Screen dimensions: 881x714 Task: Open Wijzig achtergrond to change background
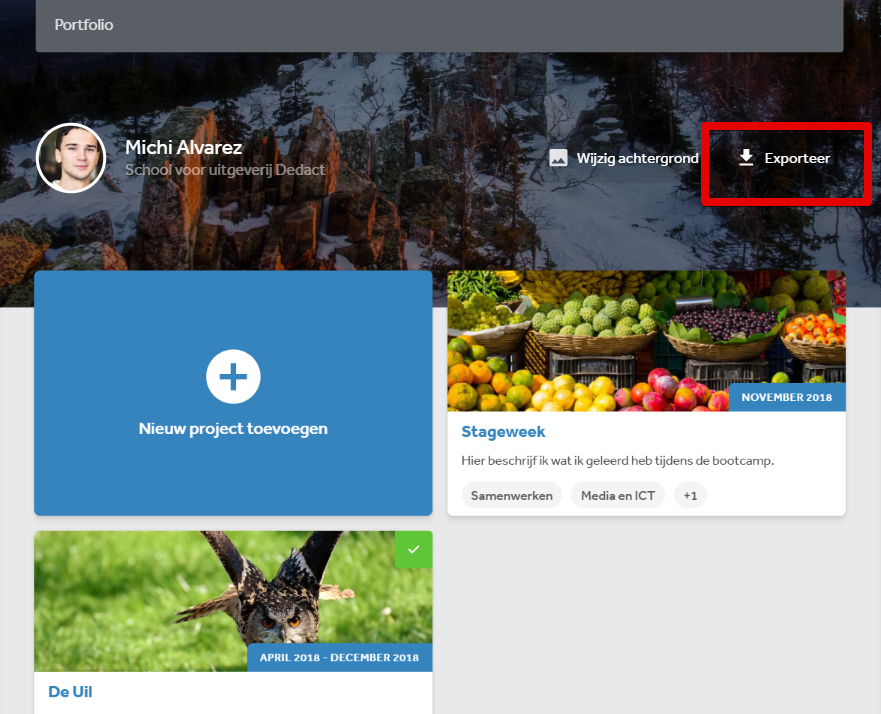[624, 158]
